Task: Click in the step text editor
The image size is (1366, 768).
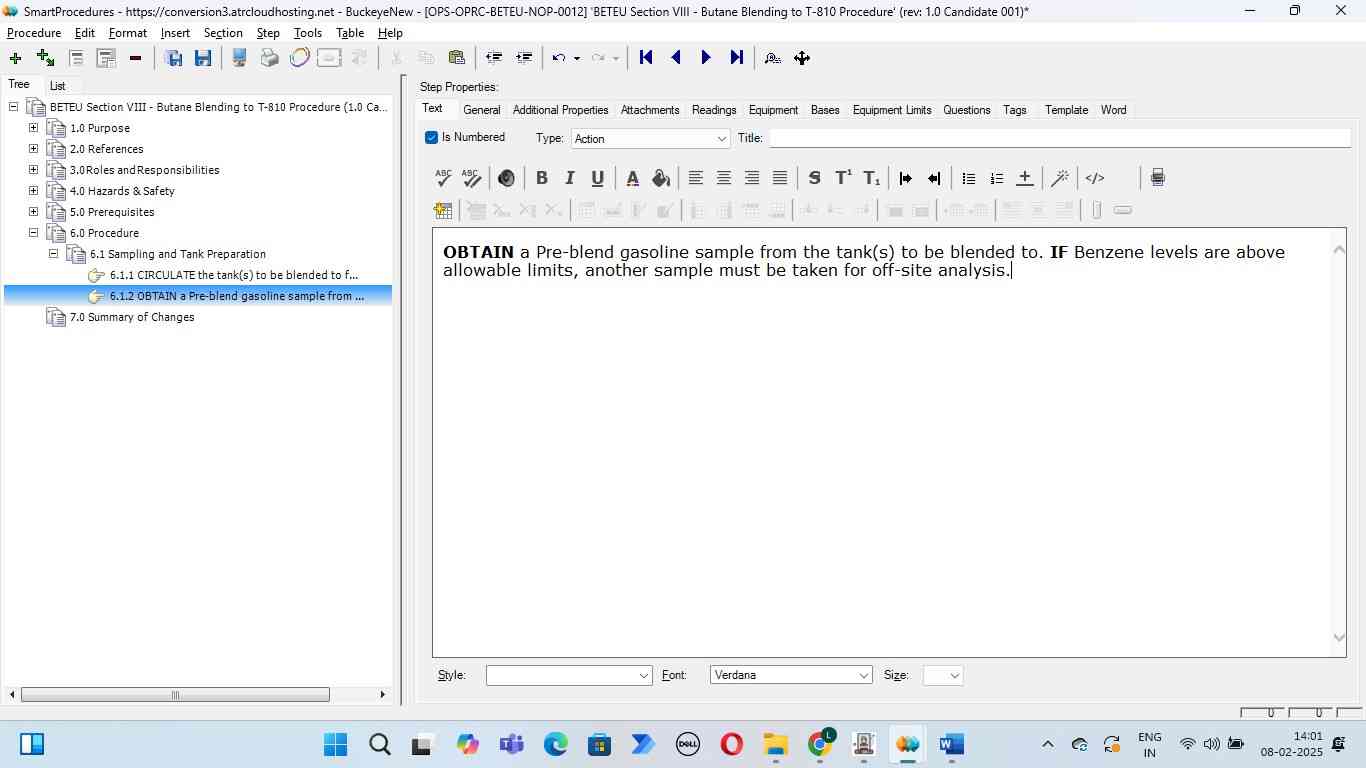Action: click(888, 442)
